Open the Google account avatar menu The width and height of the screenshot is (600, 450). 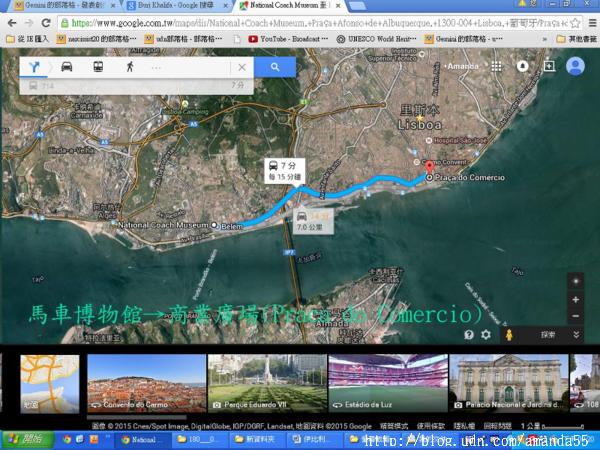point(575,66)
